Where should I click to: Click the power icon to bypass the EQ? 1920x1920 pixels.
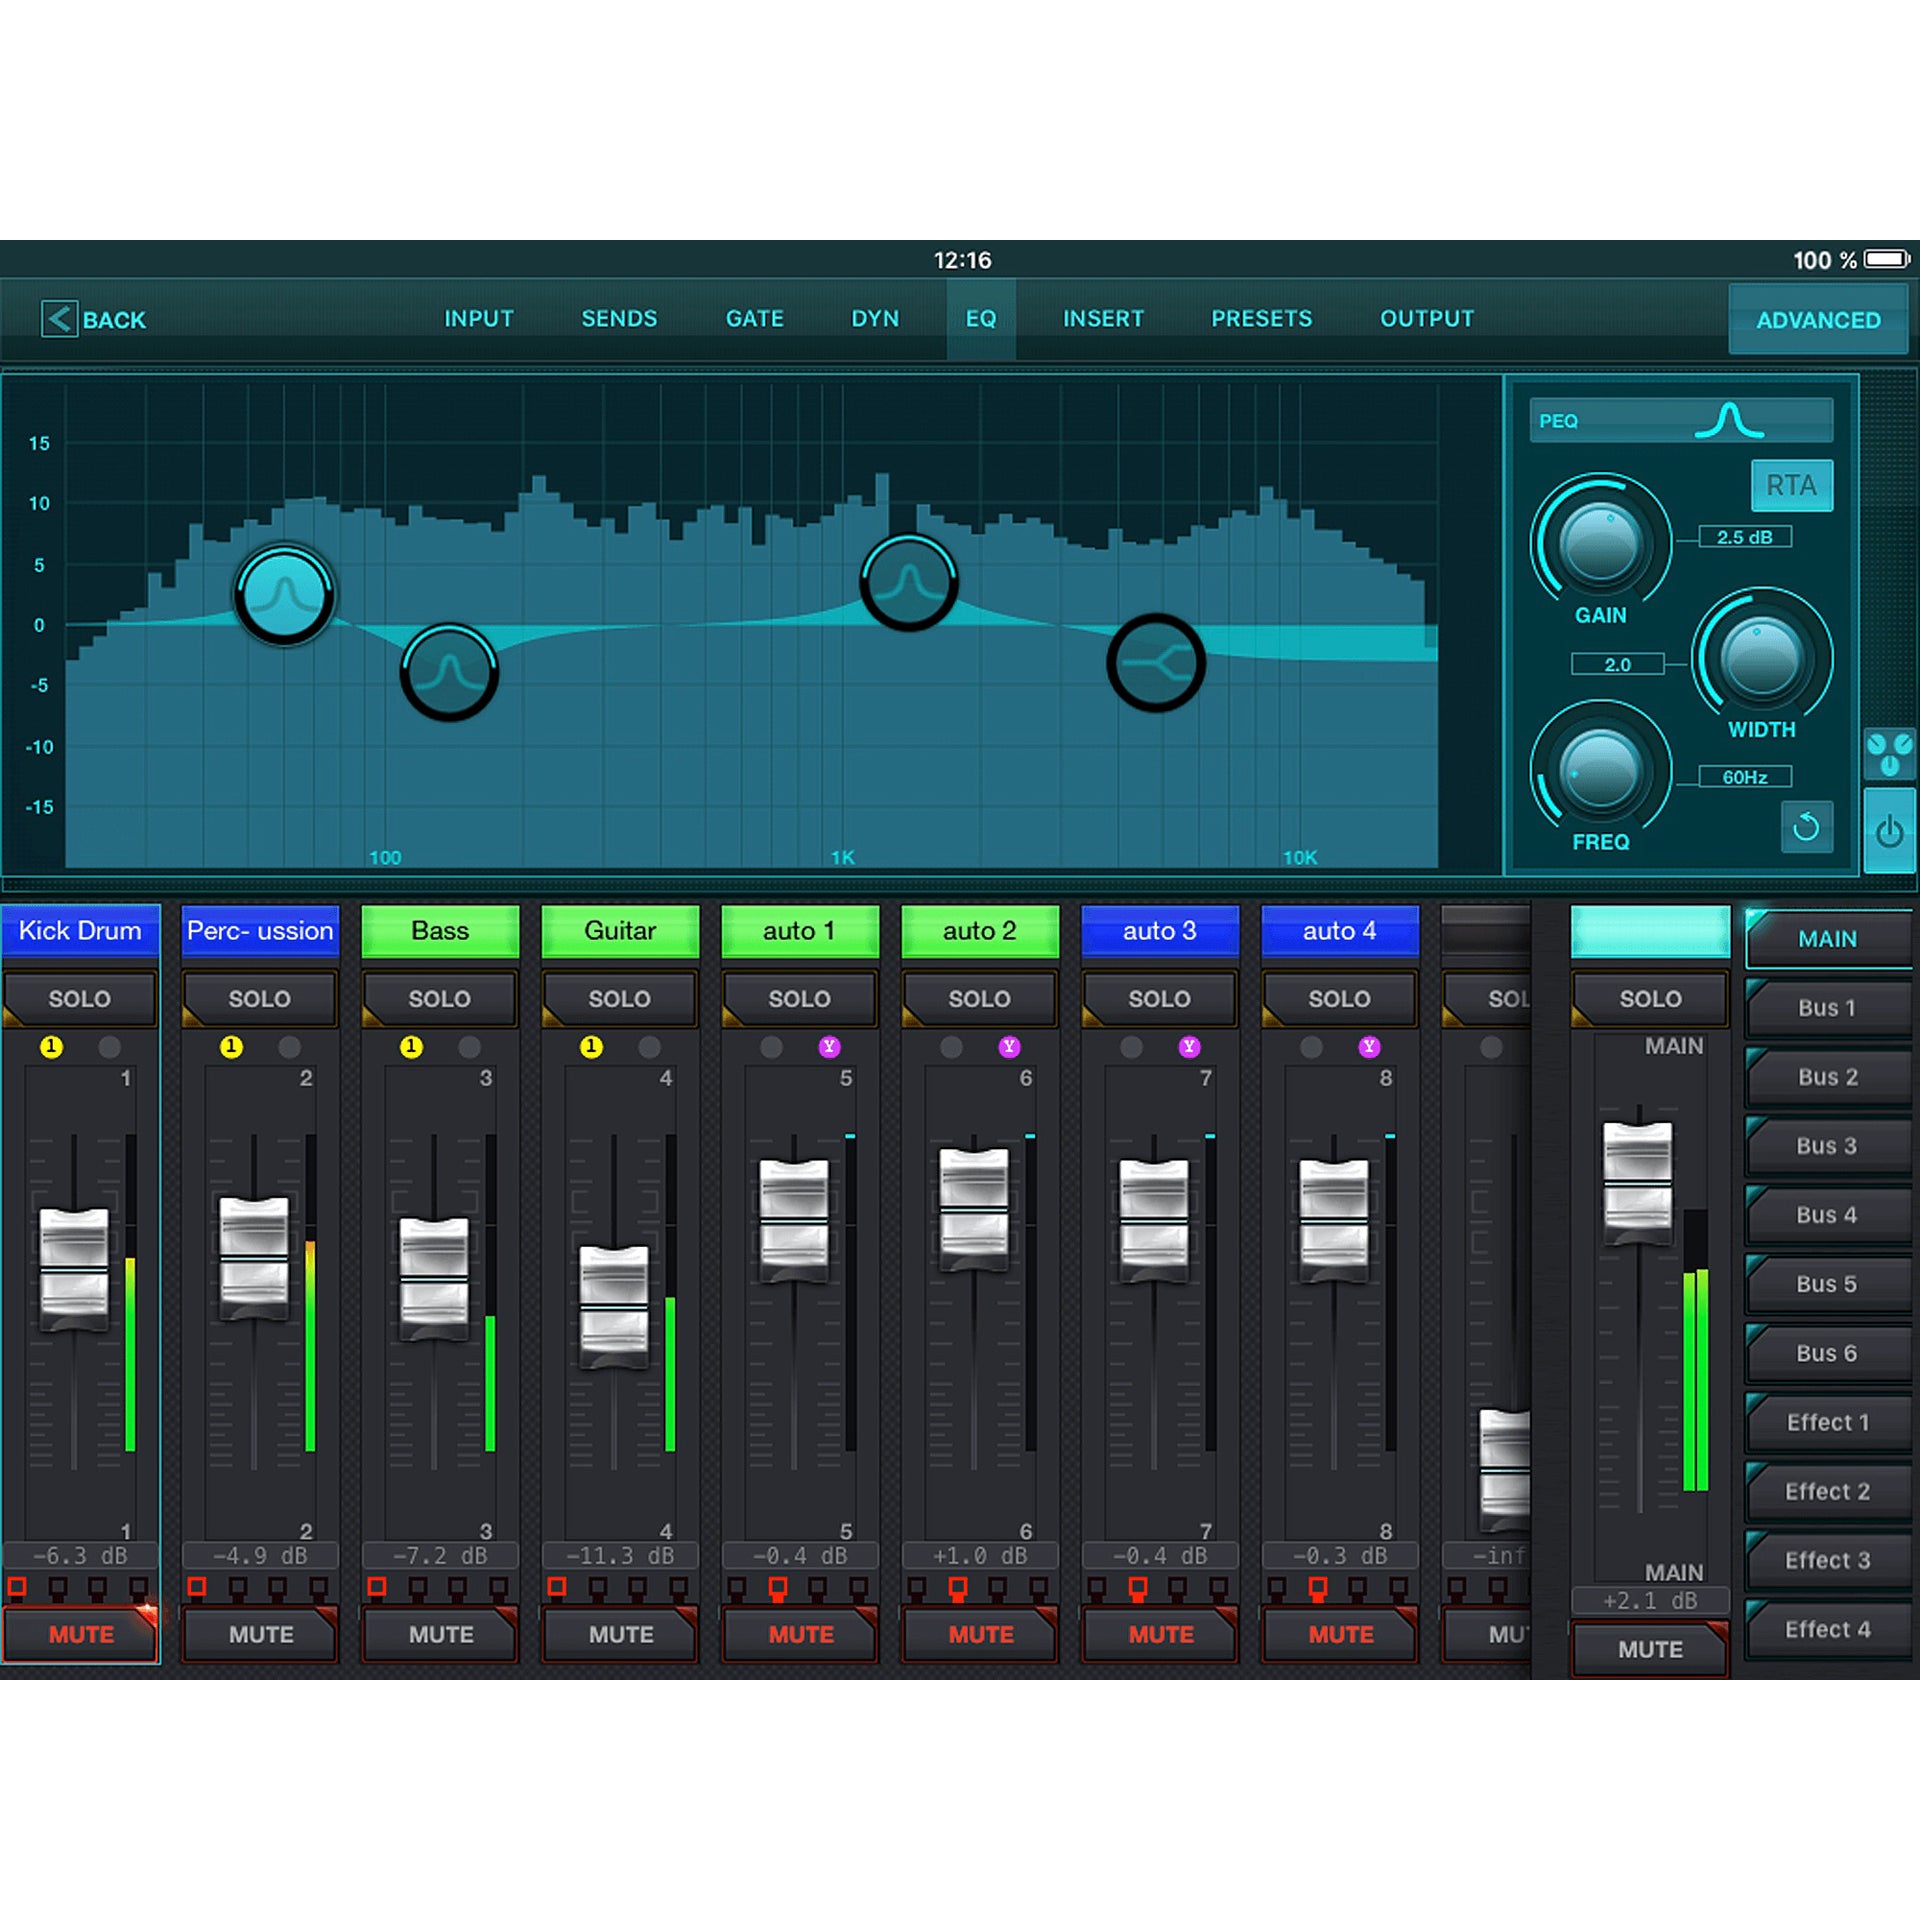click(1888, 832)
